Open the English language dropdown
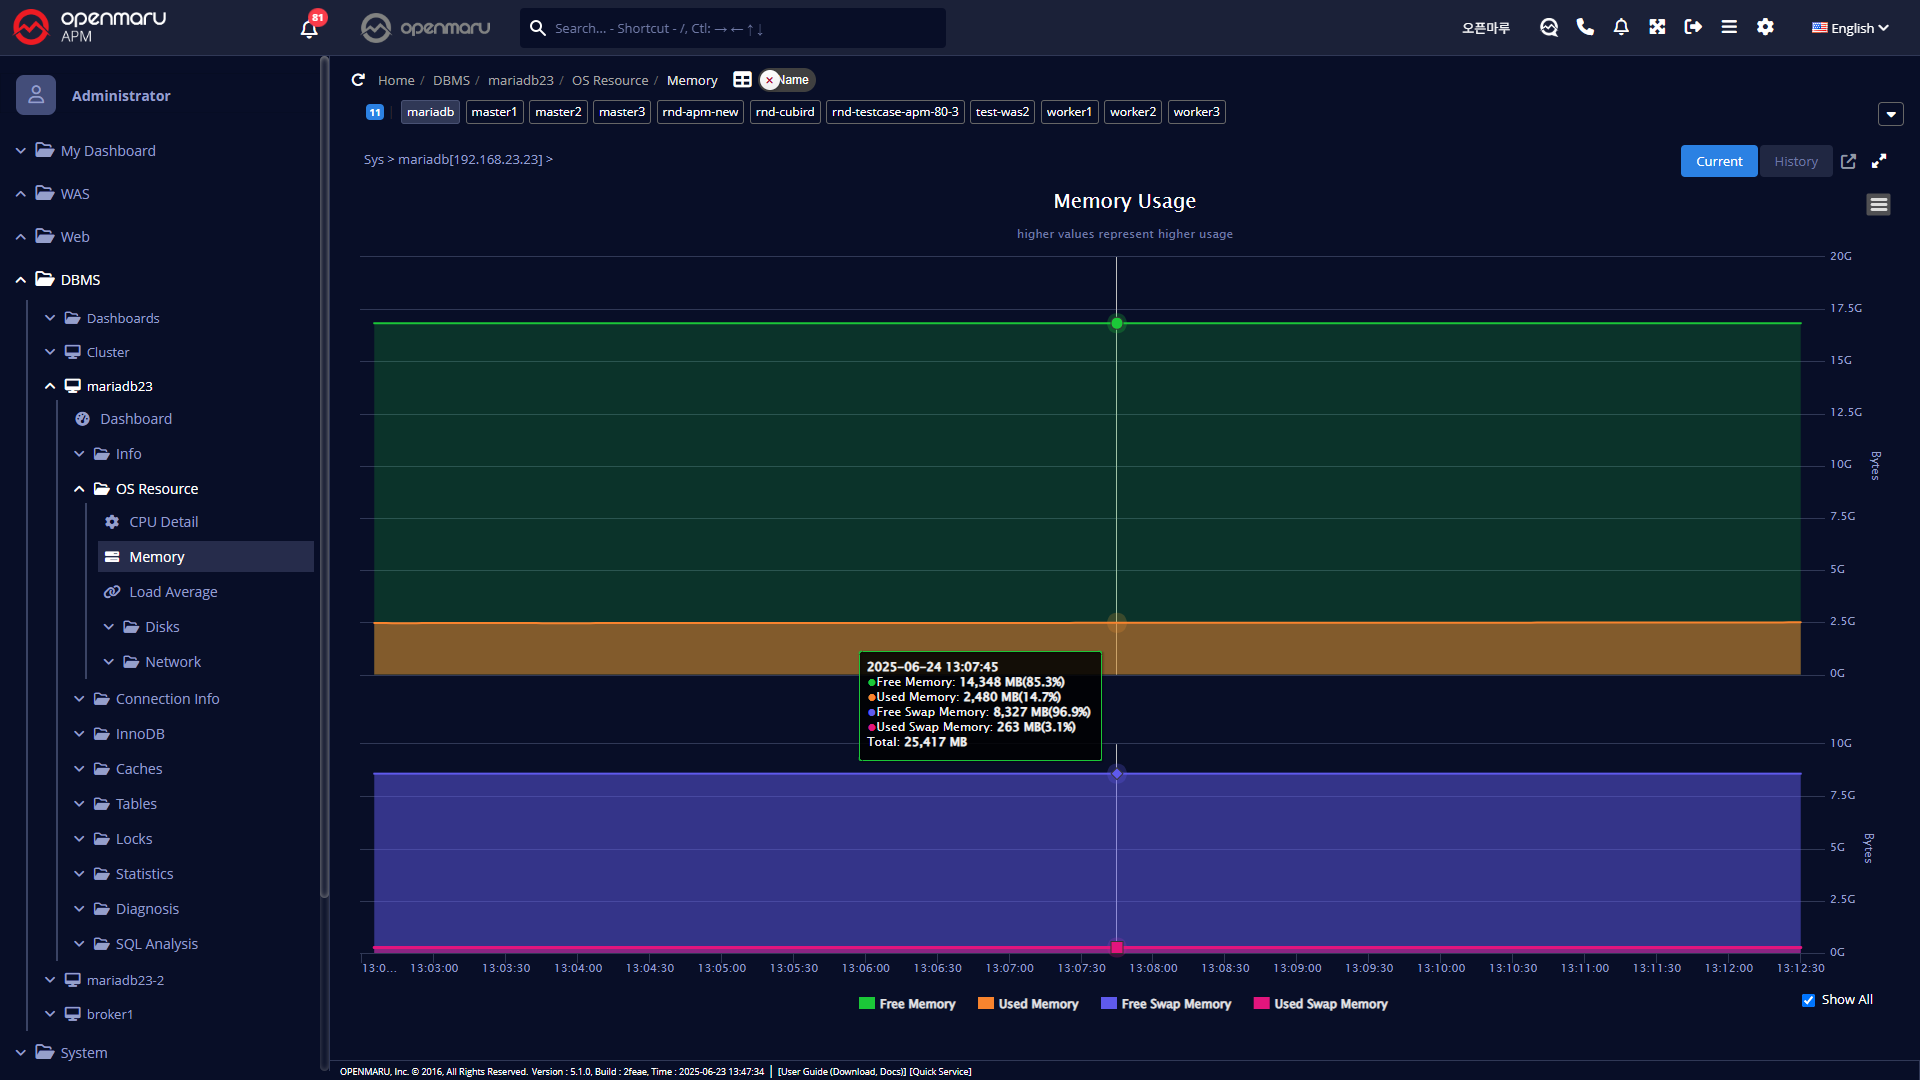Viewport: 1920px width, 1080px height. click(x=1850, y=28)
